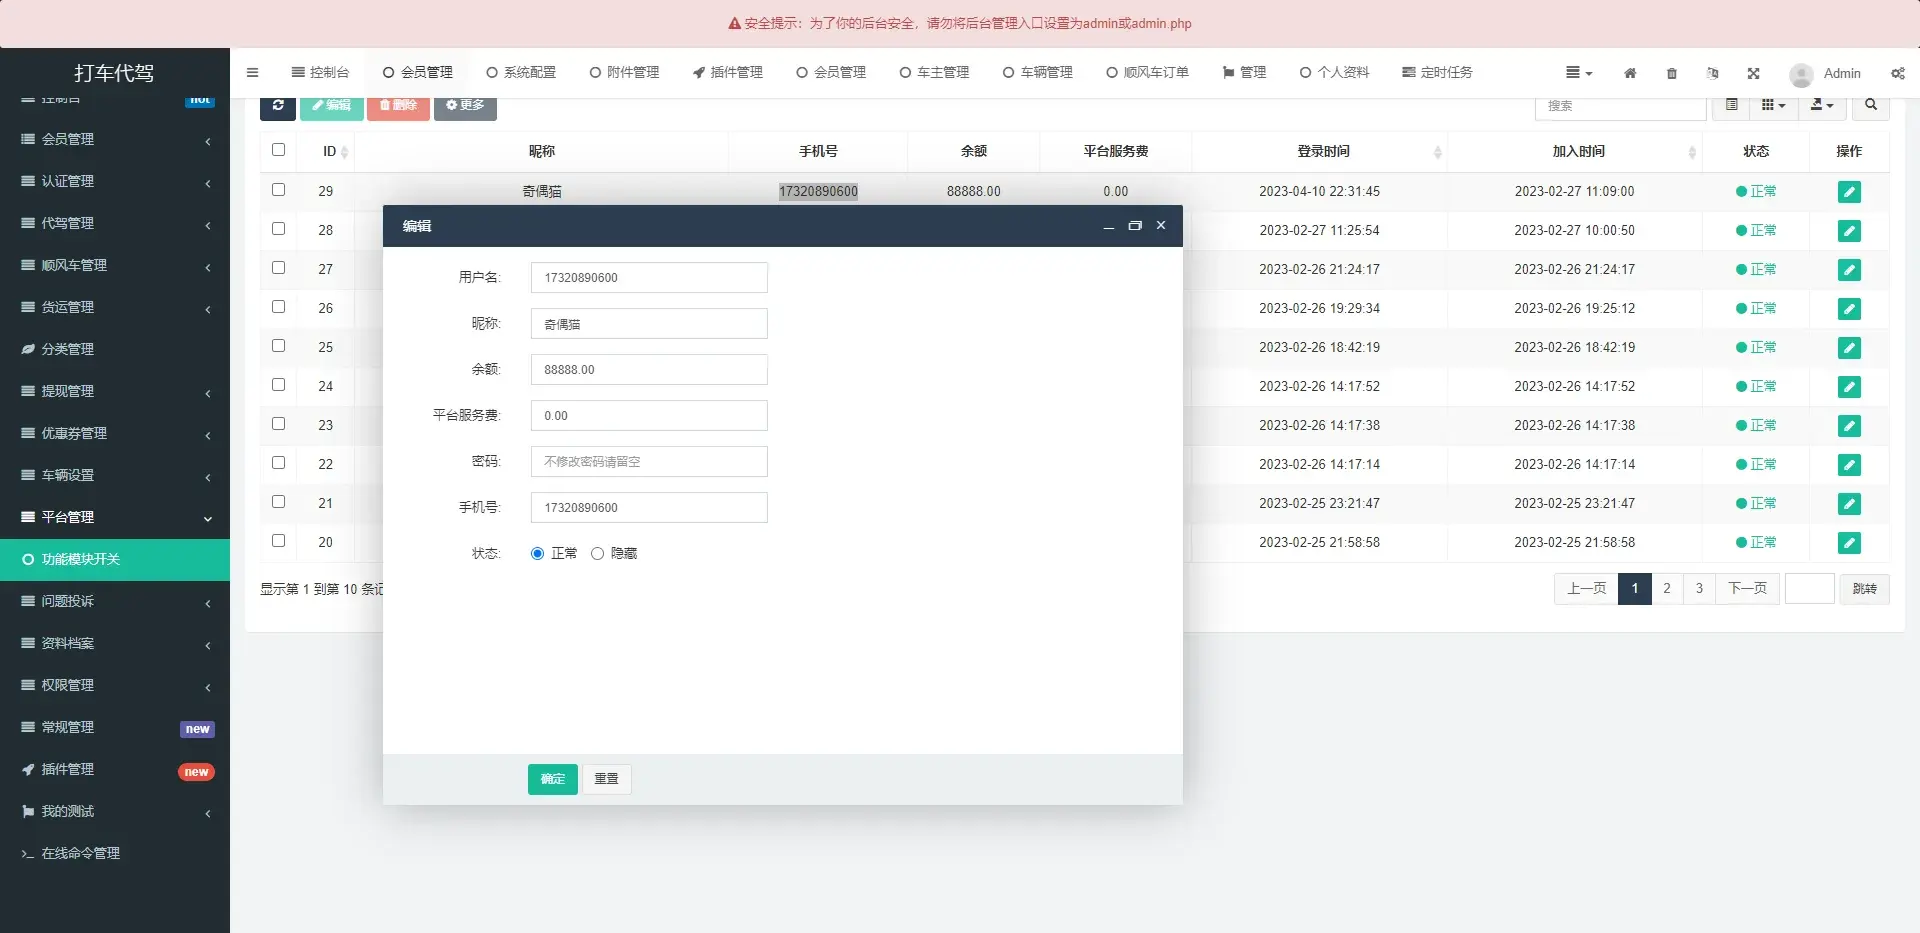This screenshot has width=1920, height=933.
Task: Collapse the 平台管理 sidebar menu
Action: point(115,517)
